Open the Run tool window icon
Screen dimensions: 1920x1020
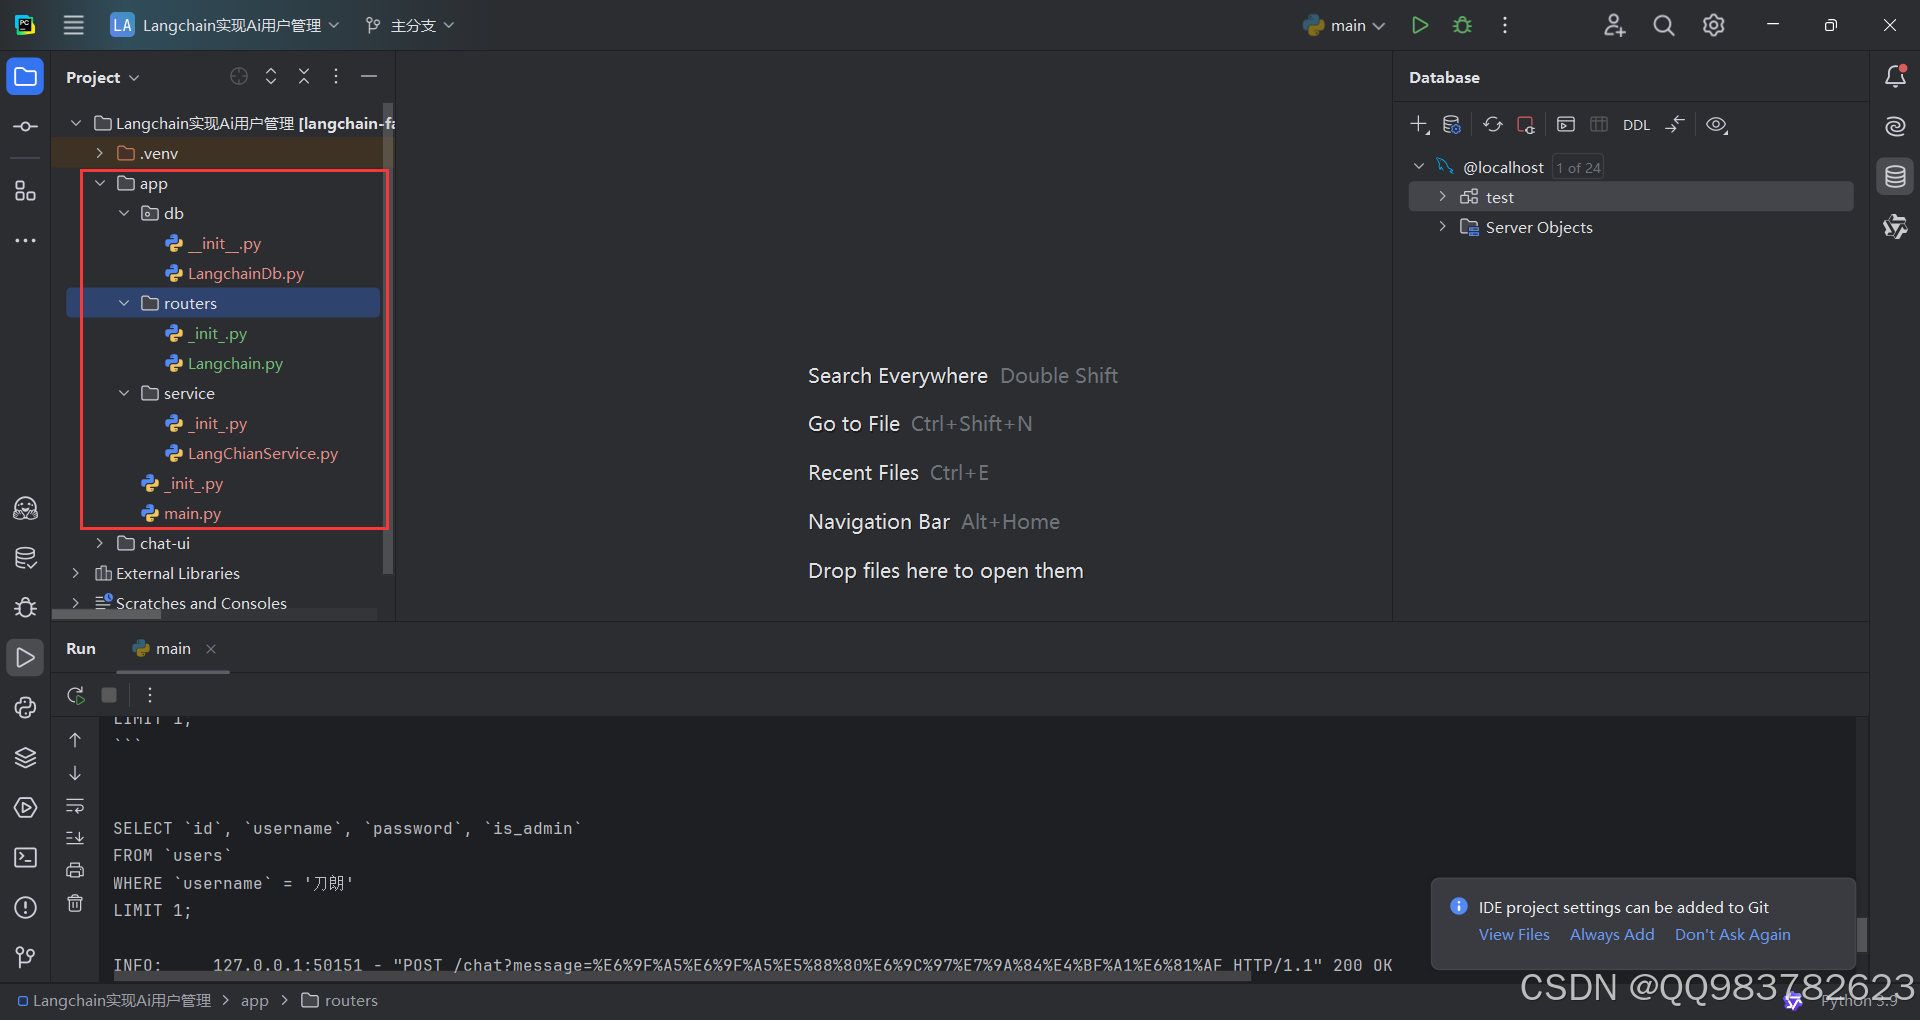pyautogui.click(x=25, y=657)
